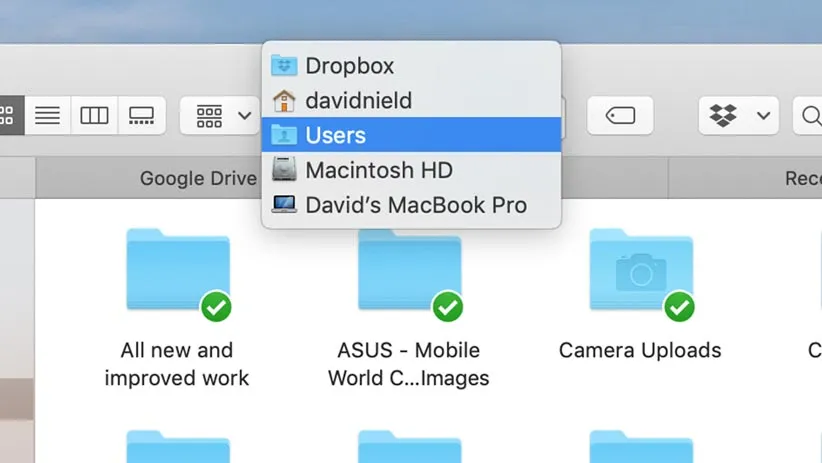Switch to gallery view in Finder toolbar
Screen dimensions: 822x463
coord(140,116)
